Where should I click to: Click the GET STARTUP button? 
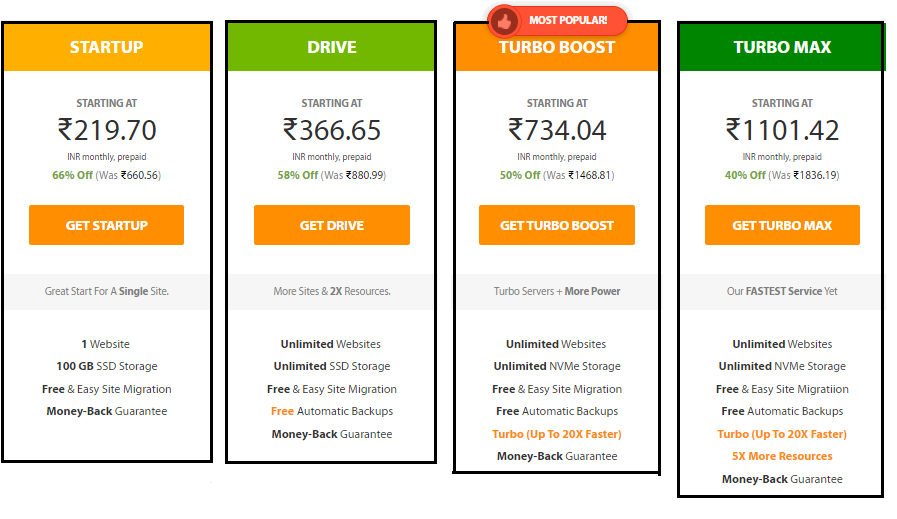(x=106, y=225)
